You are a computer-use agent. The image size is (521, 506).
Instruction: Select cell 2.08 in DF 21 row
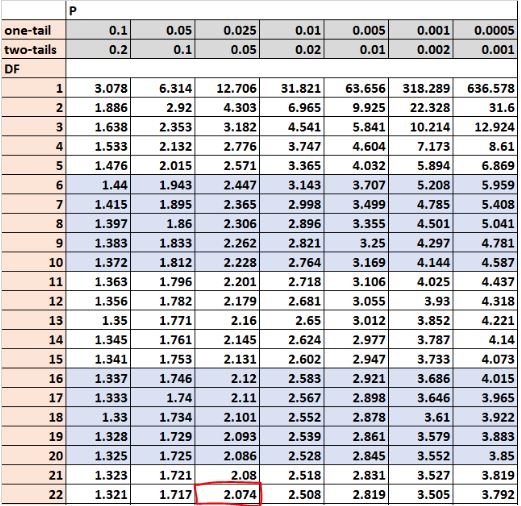click(227, 475)
